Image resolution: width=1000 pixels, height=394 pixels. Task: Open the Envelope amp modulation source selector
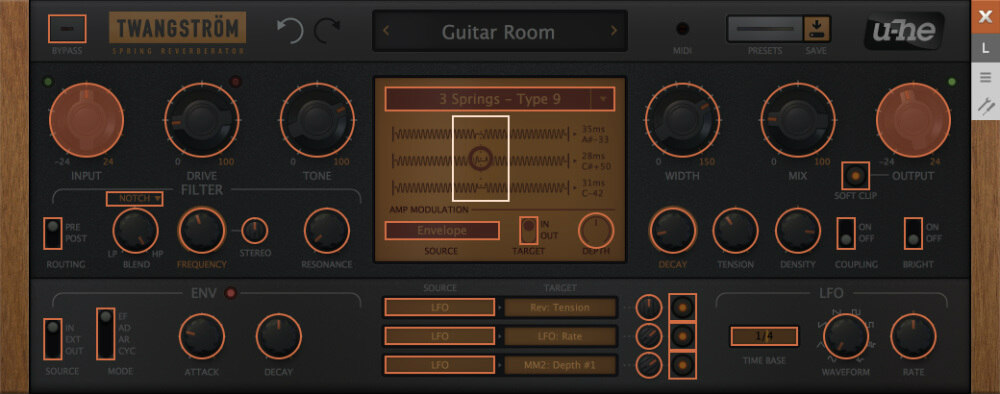pos(442,230)
